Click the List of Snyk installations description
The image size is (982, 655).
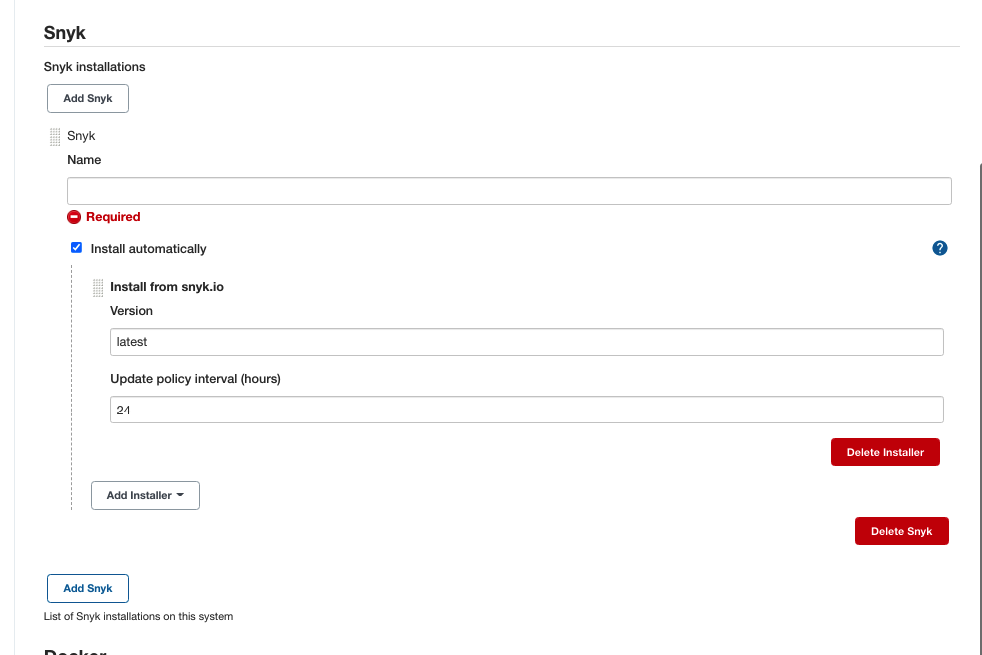(x=138, y=616)
